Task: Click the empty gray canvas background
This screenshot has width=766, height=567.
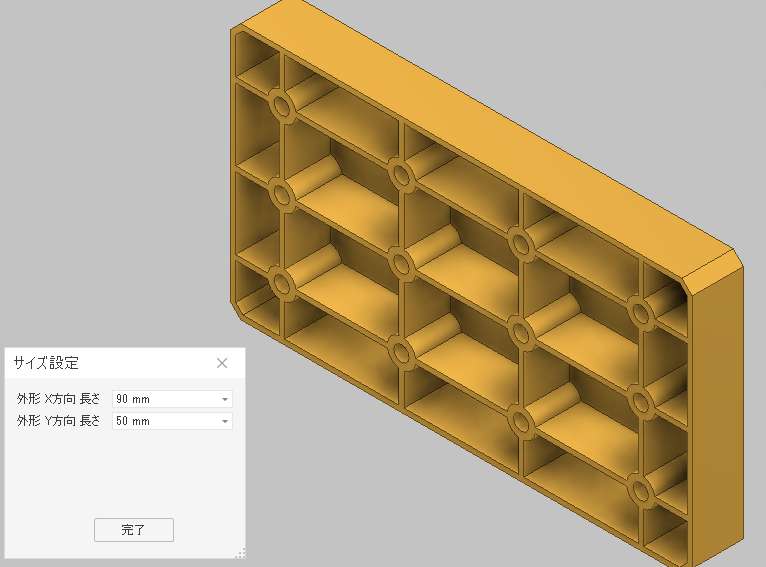Action: coord(100,150)
